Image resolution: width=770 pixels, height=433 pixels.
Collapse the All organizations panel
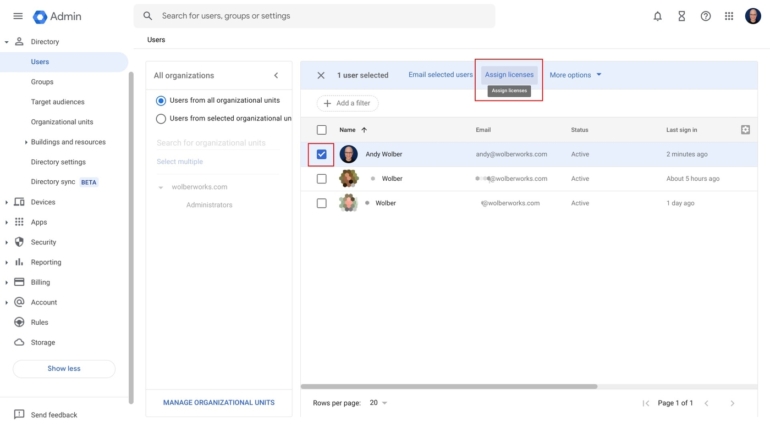click(276, 75)
